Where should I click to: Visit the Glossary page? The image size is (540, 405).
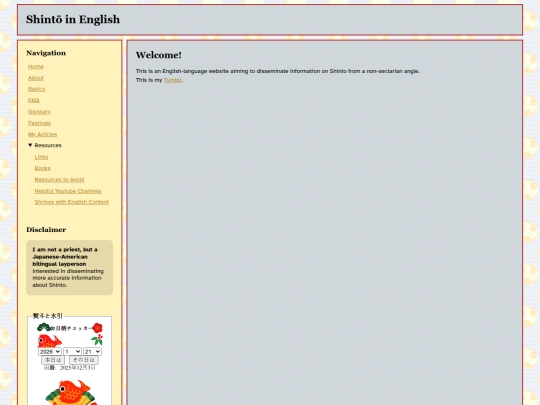point(39,112)
